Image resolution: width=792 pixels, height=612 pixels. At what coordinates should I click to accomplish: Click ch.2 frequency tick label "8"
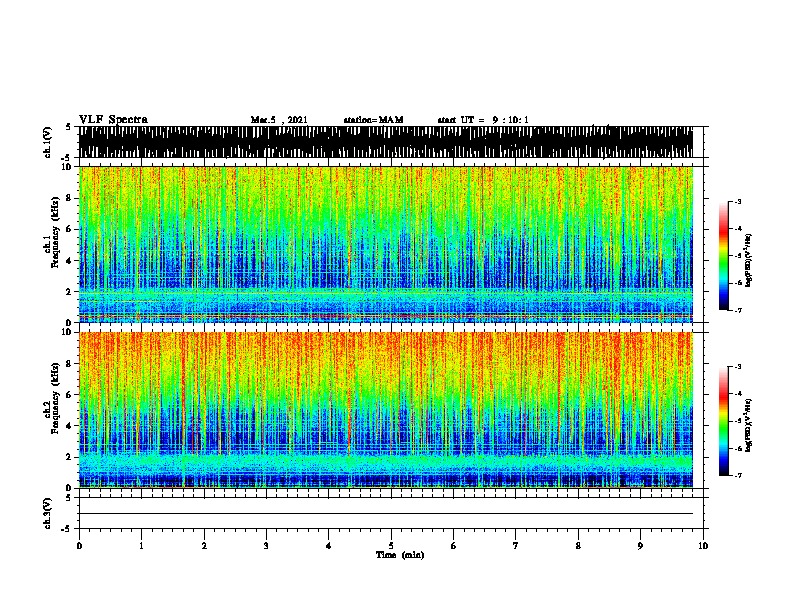coord(70,364)
